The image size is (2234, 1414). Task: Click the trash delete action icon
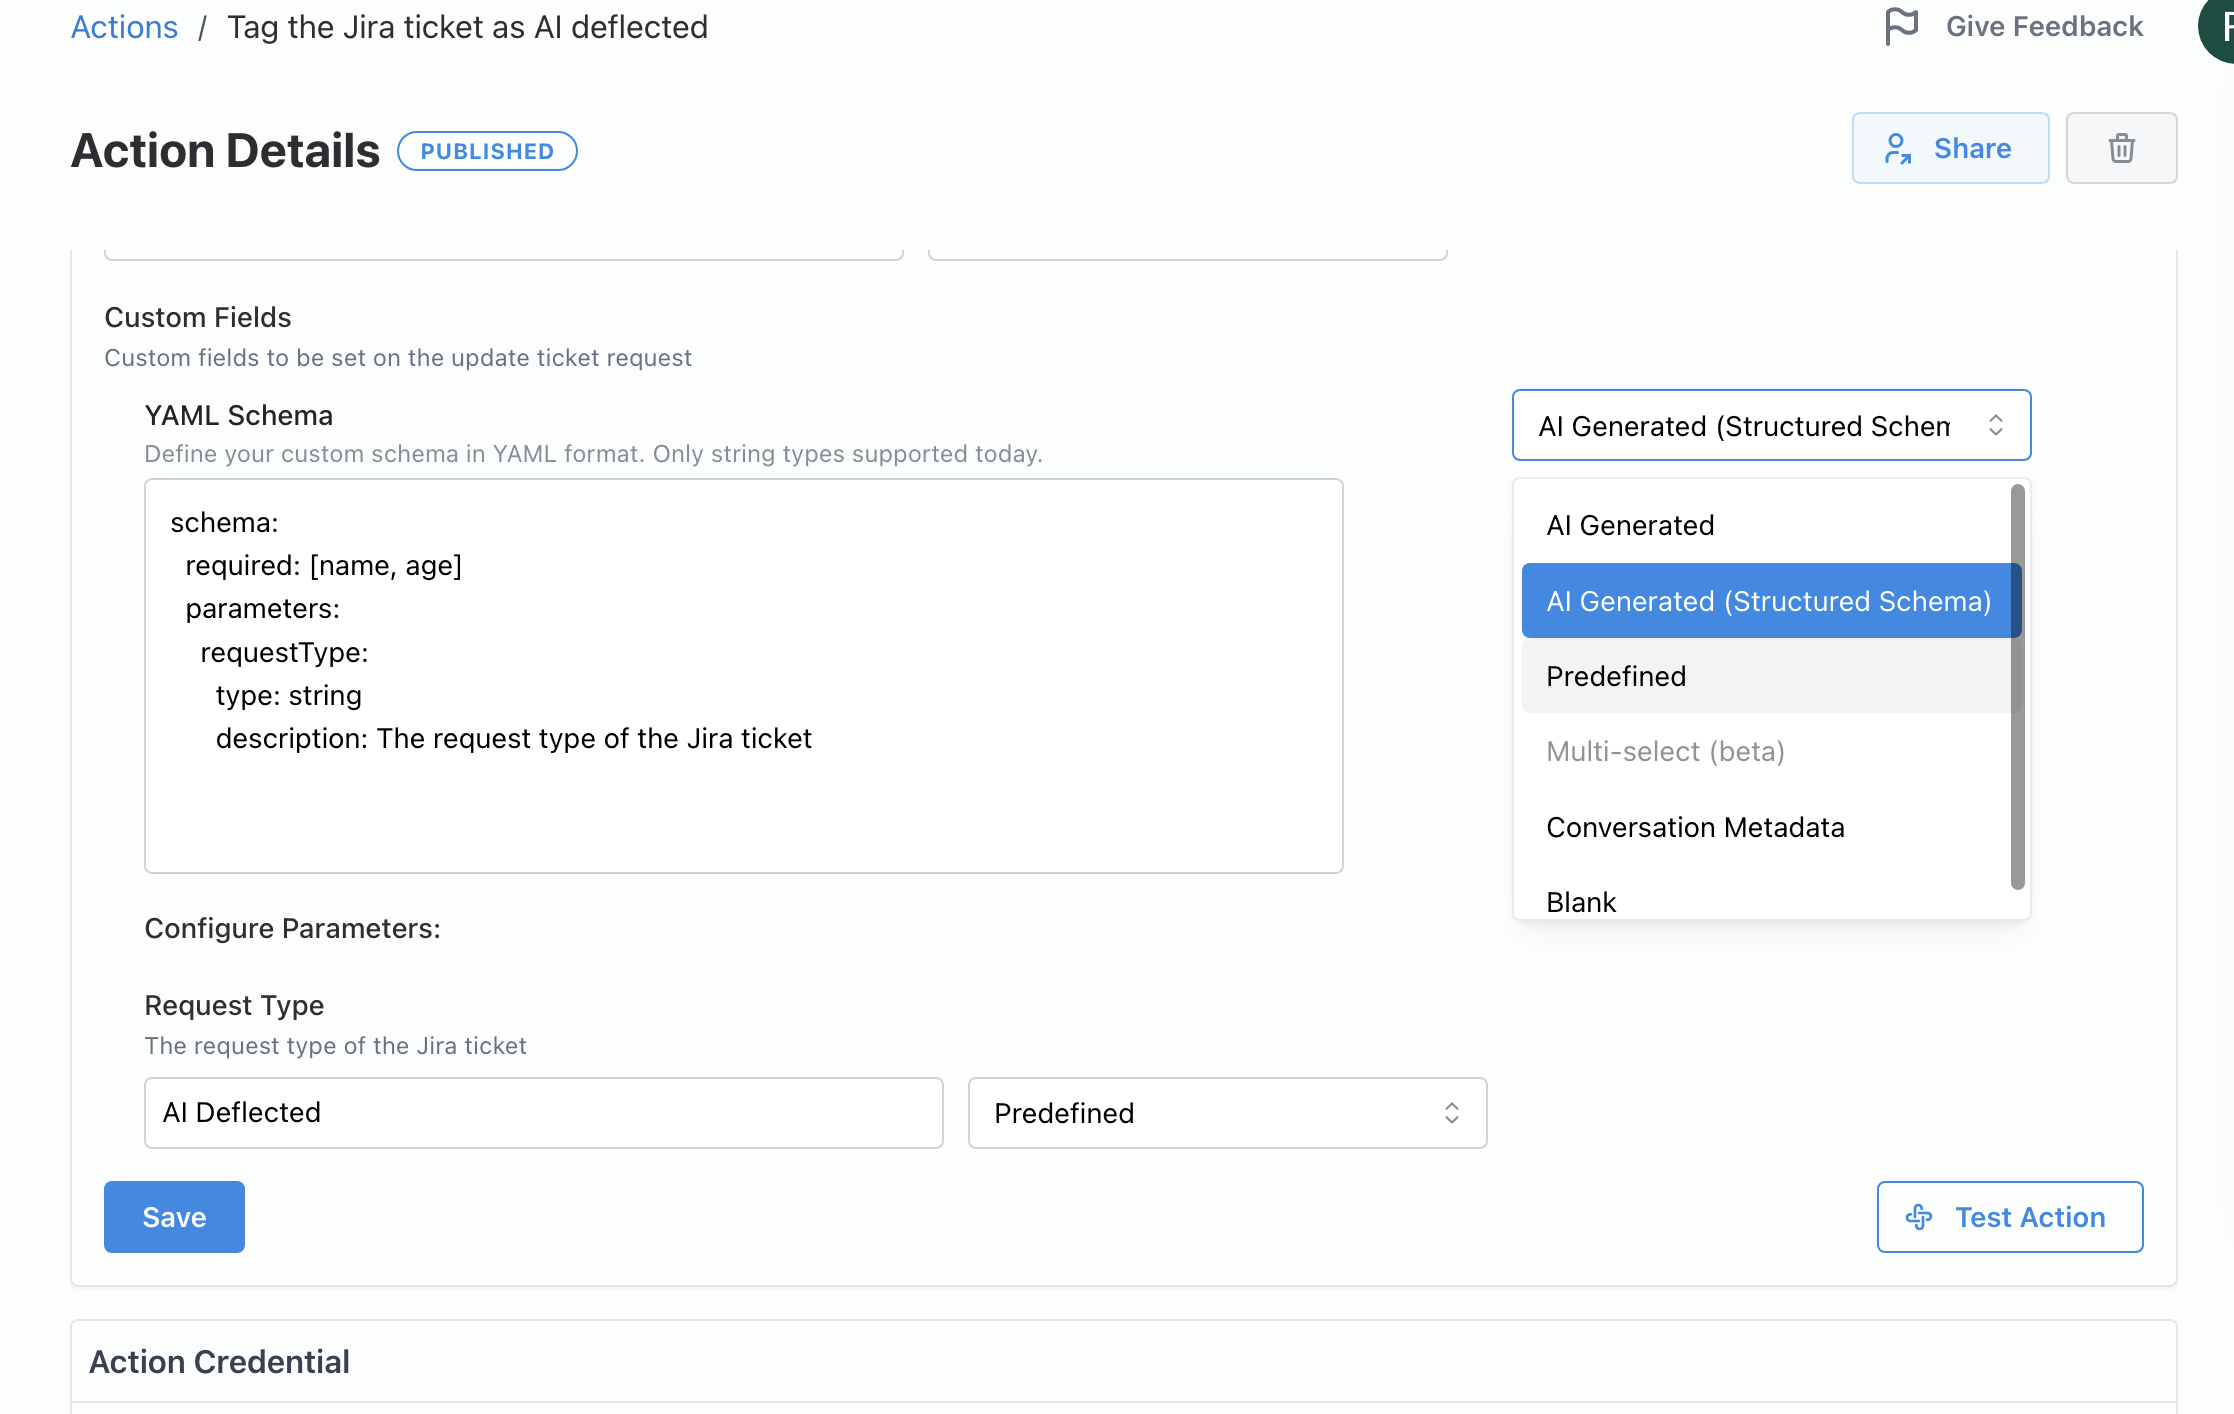(x=2121, y=148)
